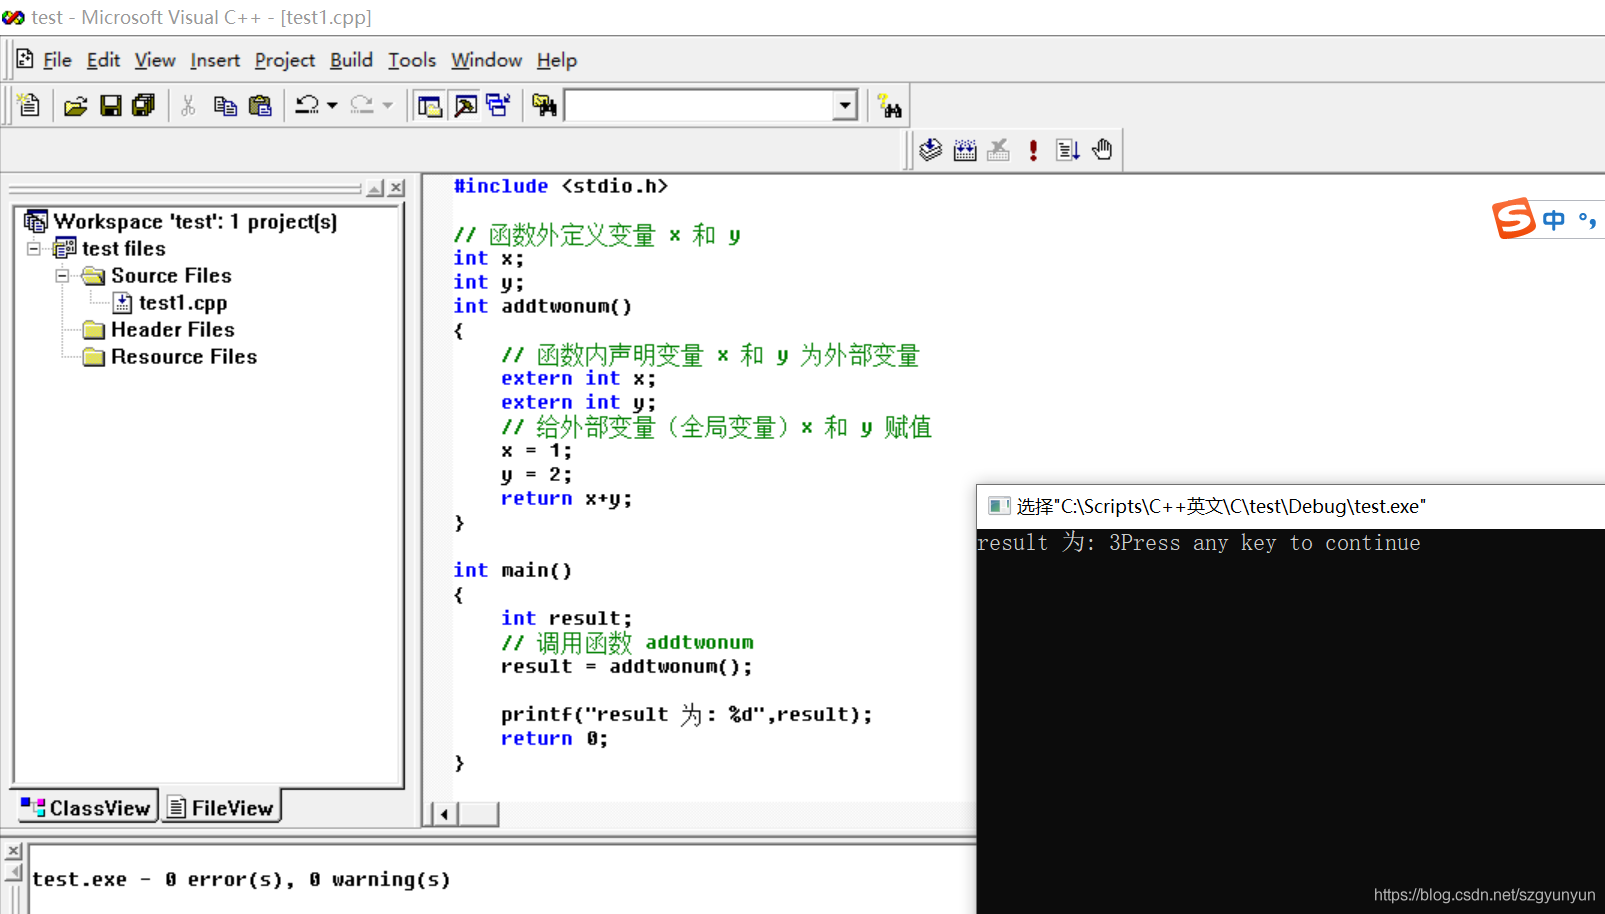The width and height of the screenshot is (1605, 914).
Task: Click the Undo arrow icon
Action: (307, 105)
